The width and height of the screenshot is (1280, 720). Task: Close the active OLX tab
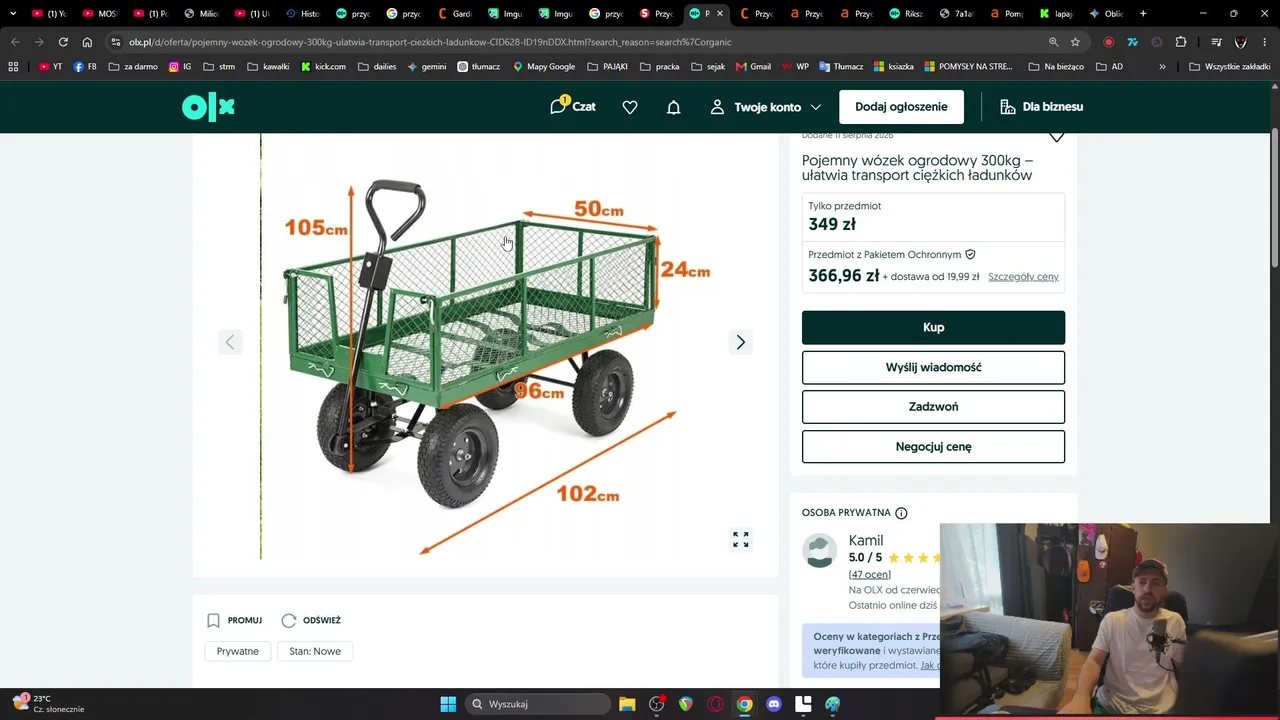pos(720,14)
